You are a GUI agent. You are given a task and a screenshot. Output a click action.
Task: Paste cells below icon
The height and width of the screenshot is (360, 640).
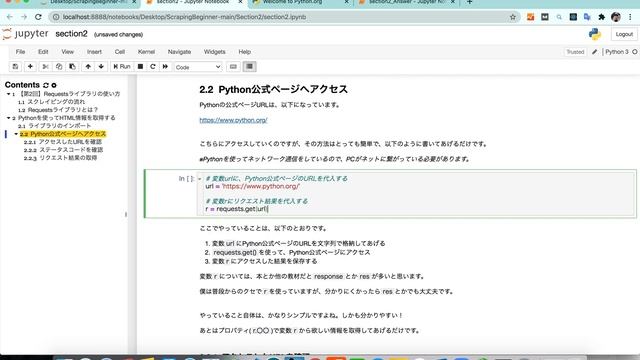coord(72,67)
